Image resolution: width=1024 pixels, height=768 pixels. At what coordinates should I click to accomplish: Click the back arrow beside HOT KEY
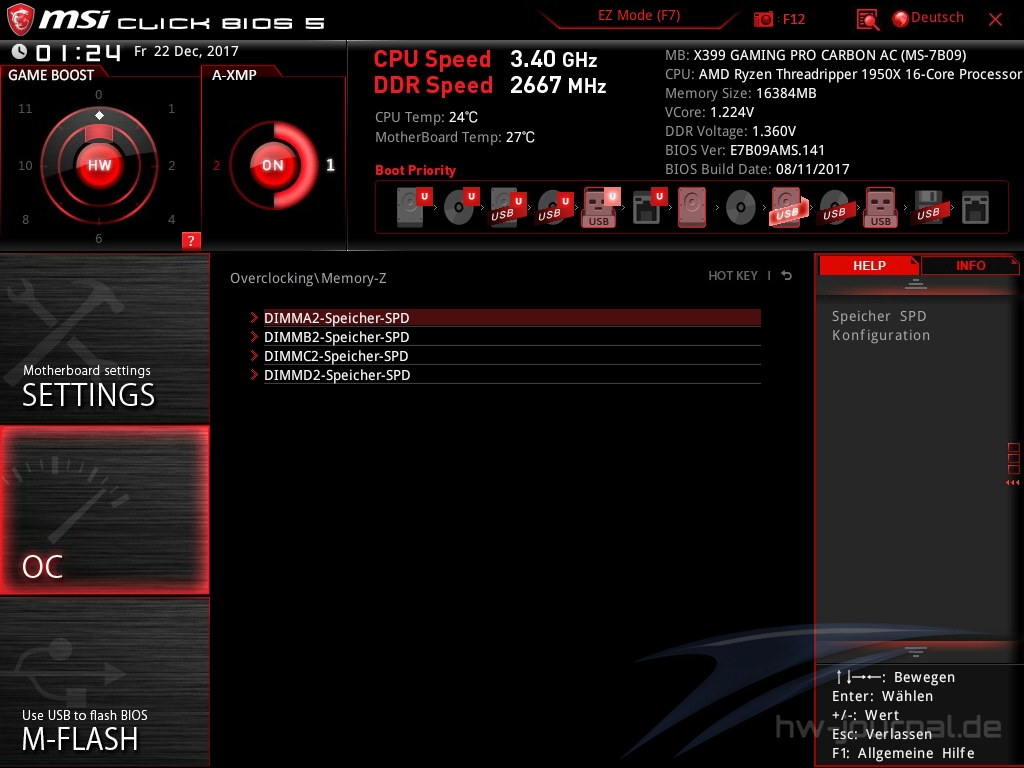coord(786,276)
